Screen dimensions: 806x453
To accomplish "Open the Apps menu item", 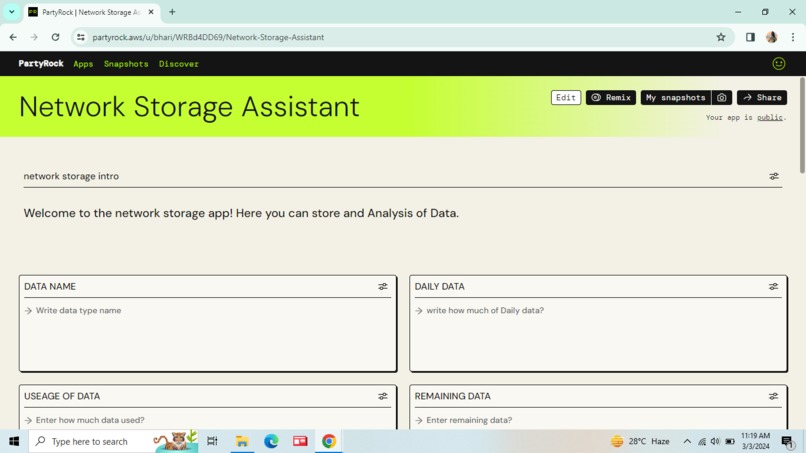I will coord(83,64).
